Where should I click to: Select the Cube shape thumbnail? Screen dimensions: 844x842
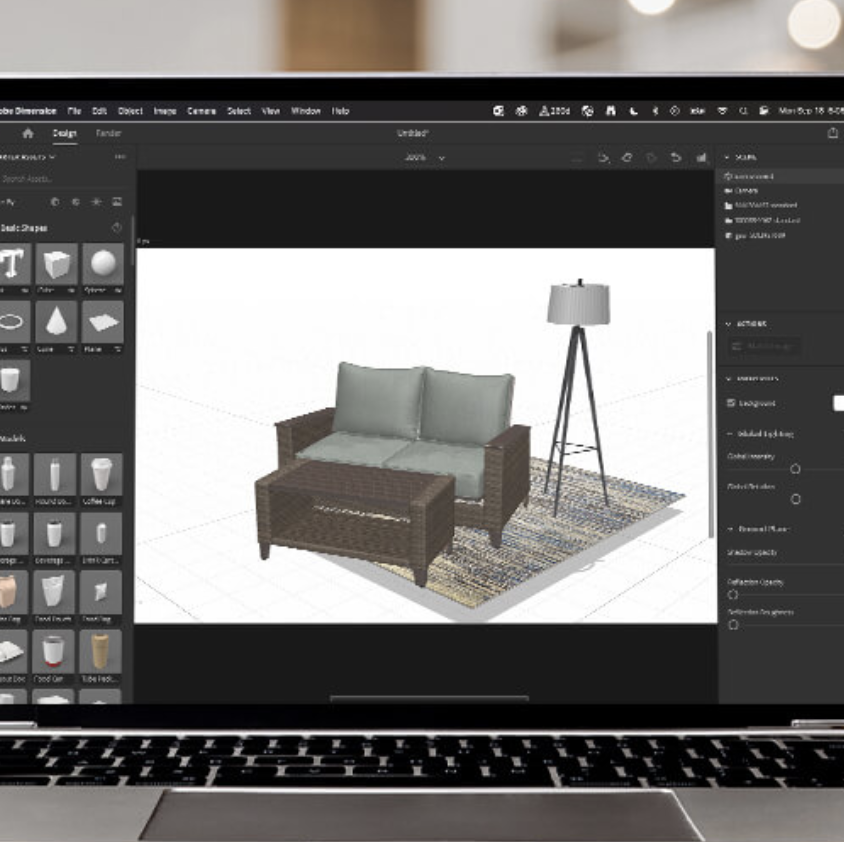pos(57,264)
